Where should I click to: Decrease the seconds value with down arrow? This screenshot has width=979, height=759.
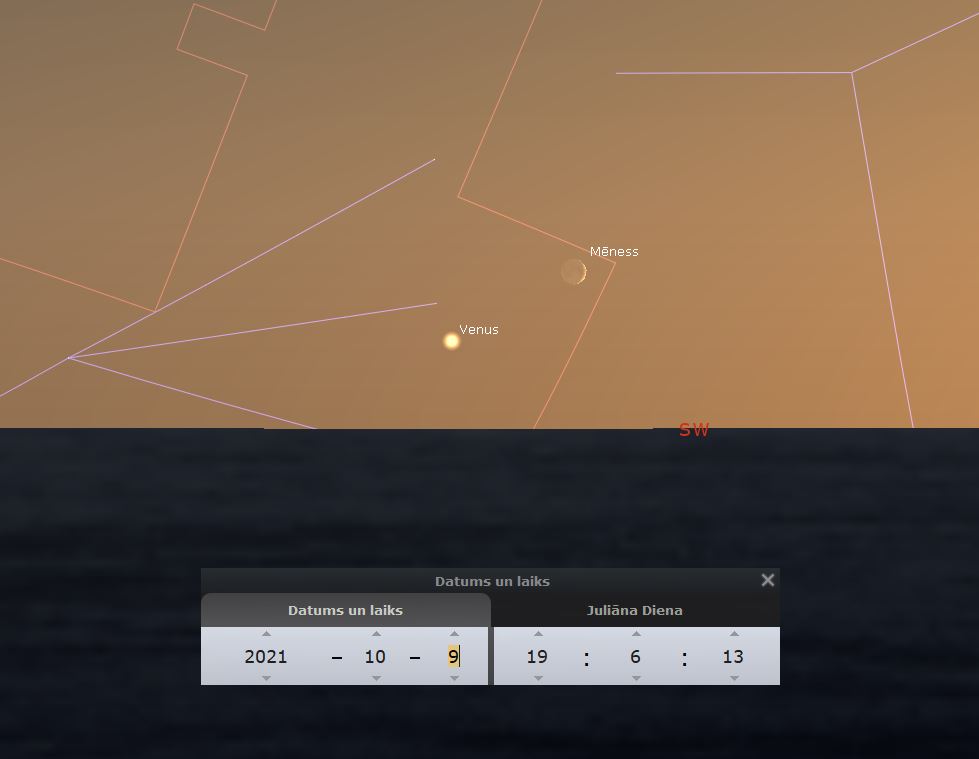point(734,678)
